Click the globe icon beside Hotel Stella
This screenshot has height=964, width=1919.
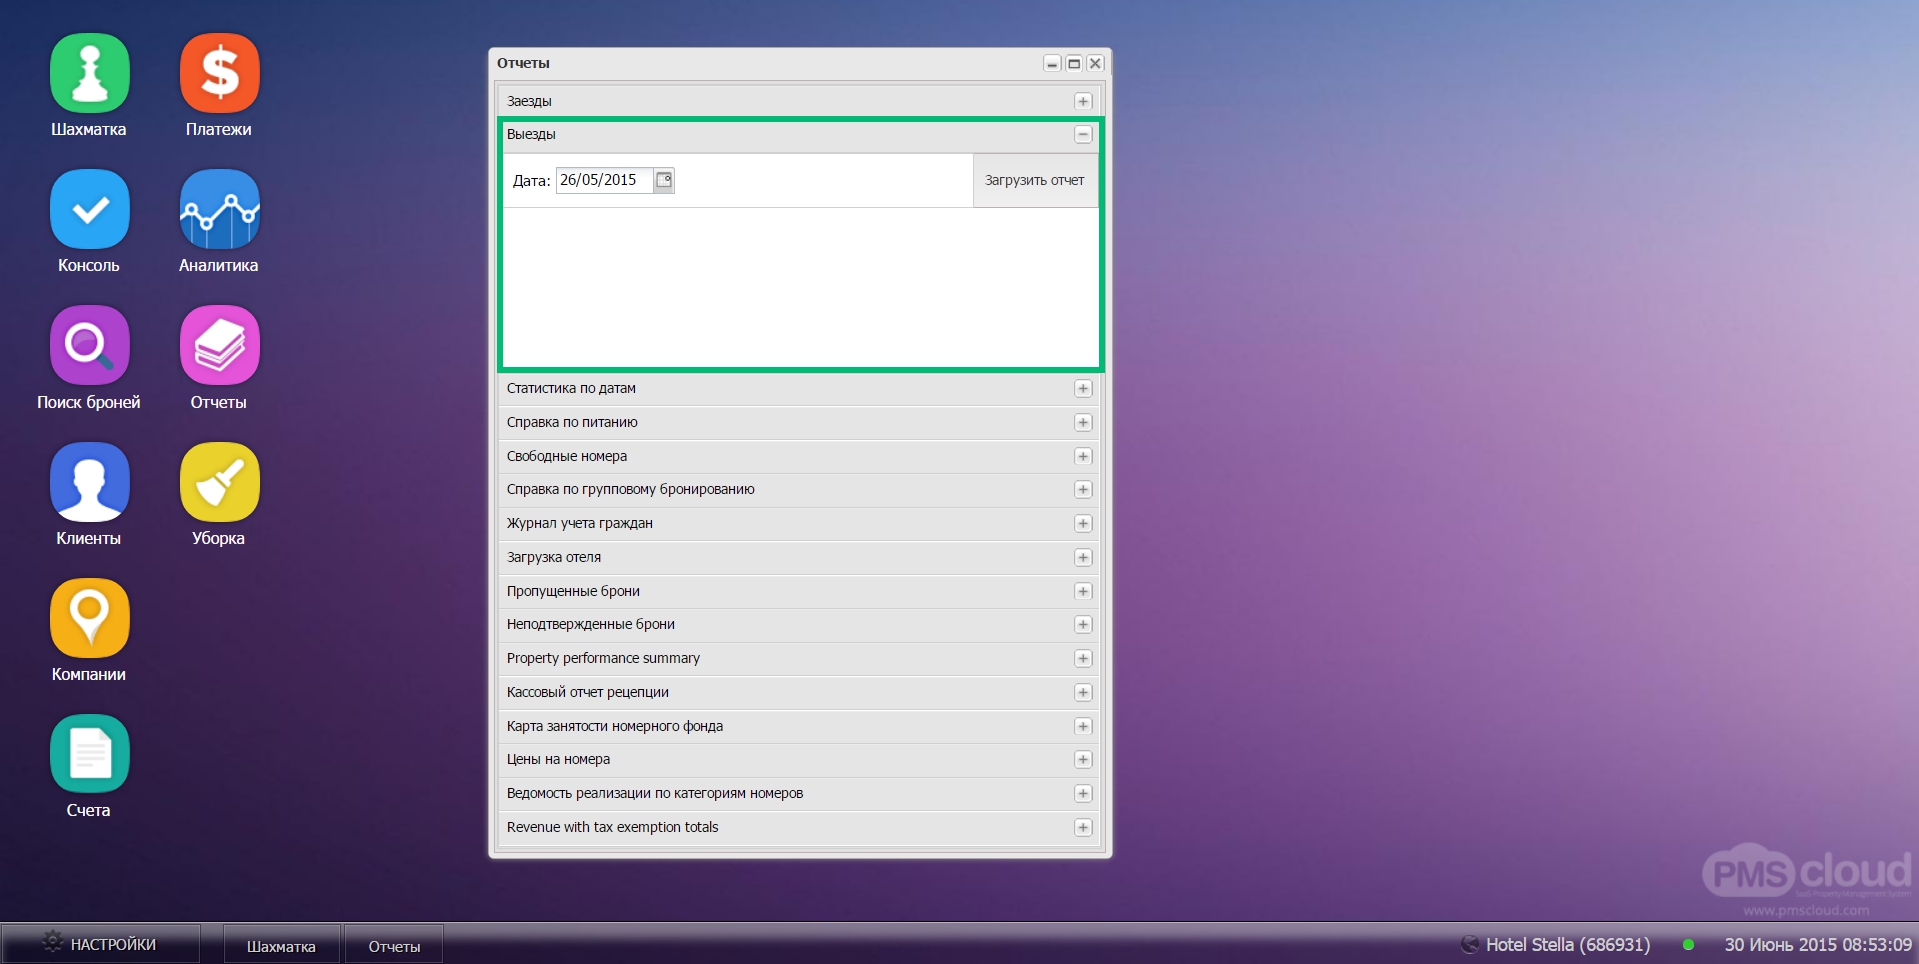(x=1469, y=944)
